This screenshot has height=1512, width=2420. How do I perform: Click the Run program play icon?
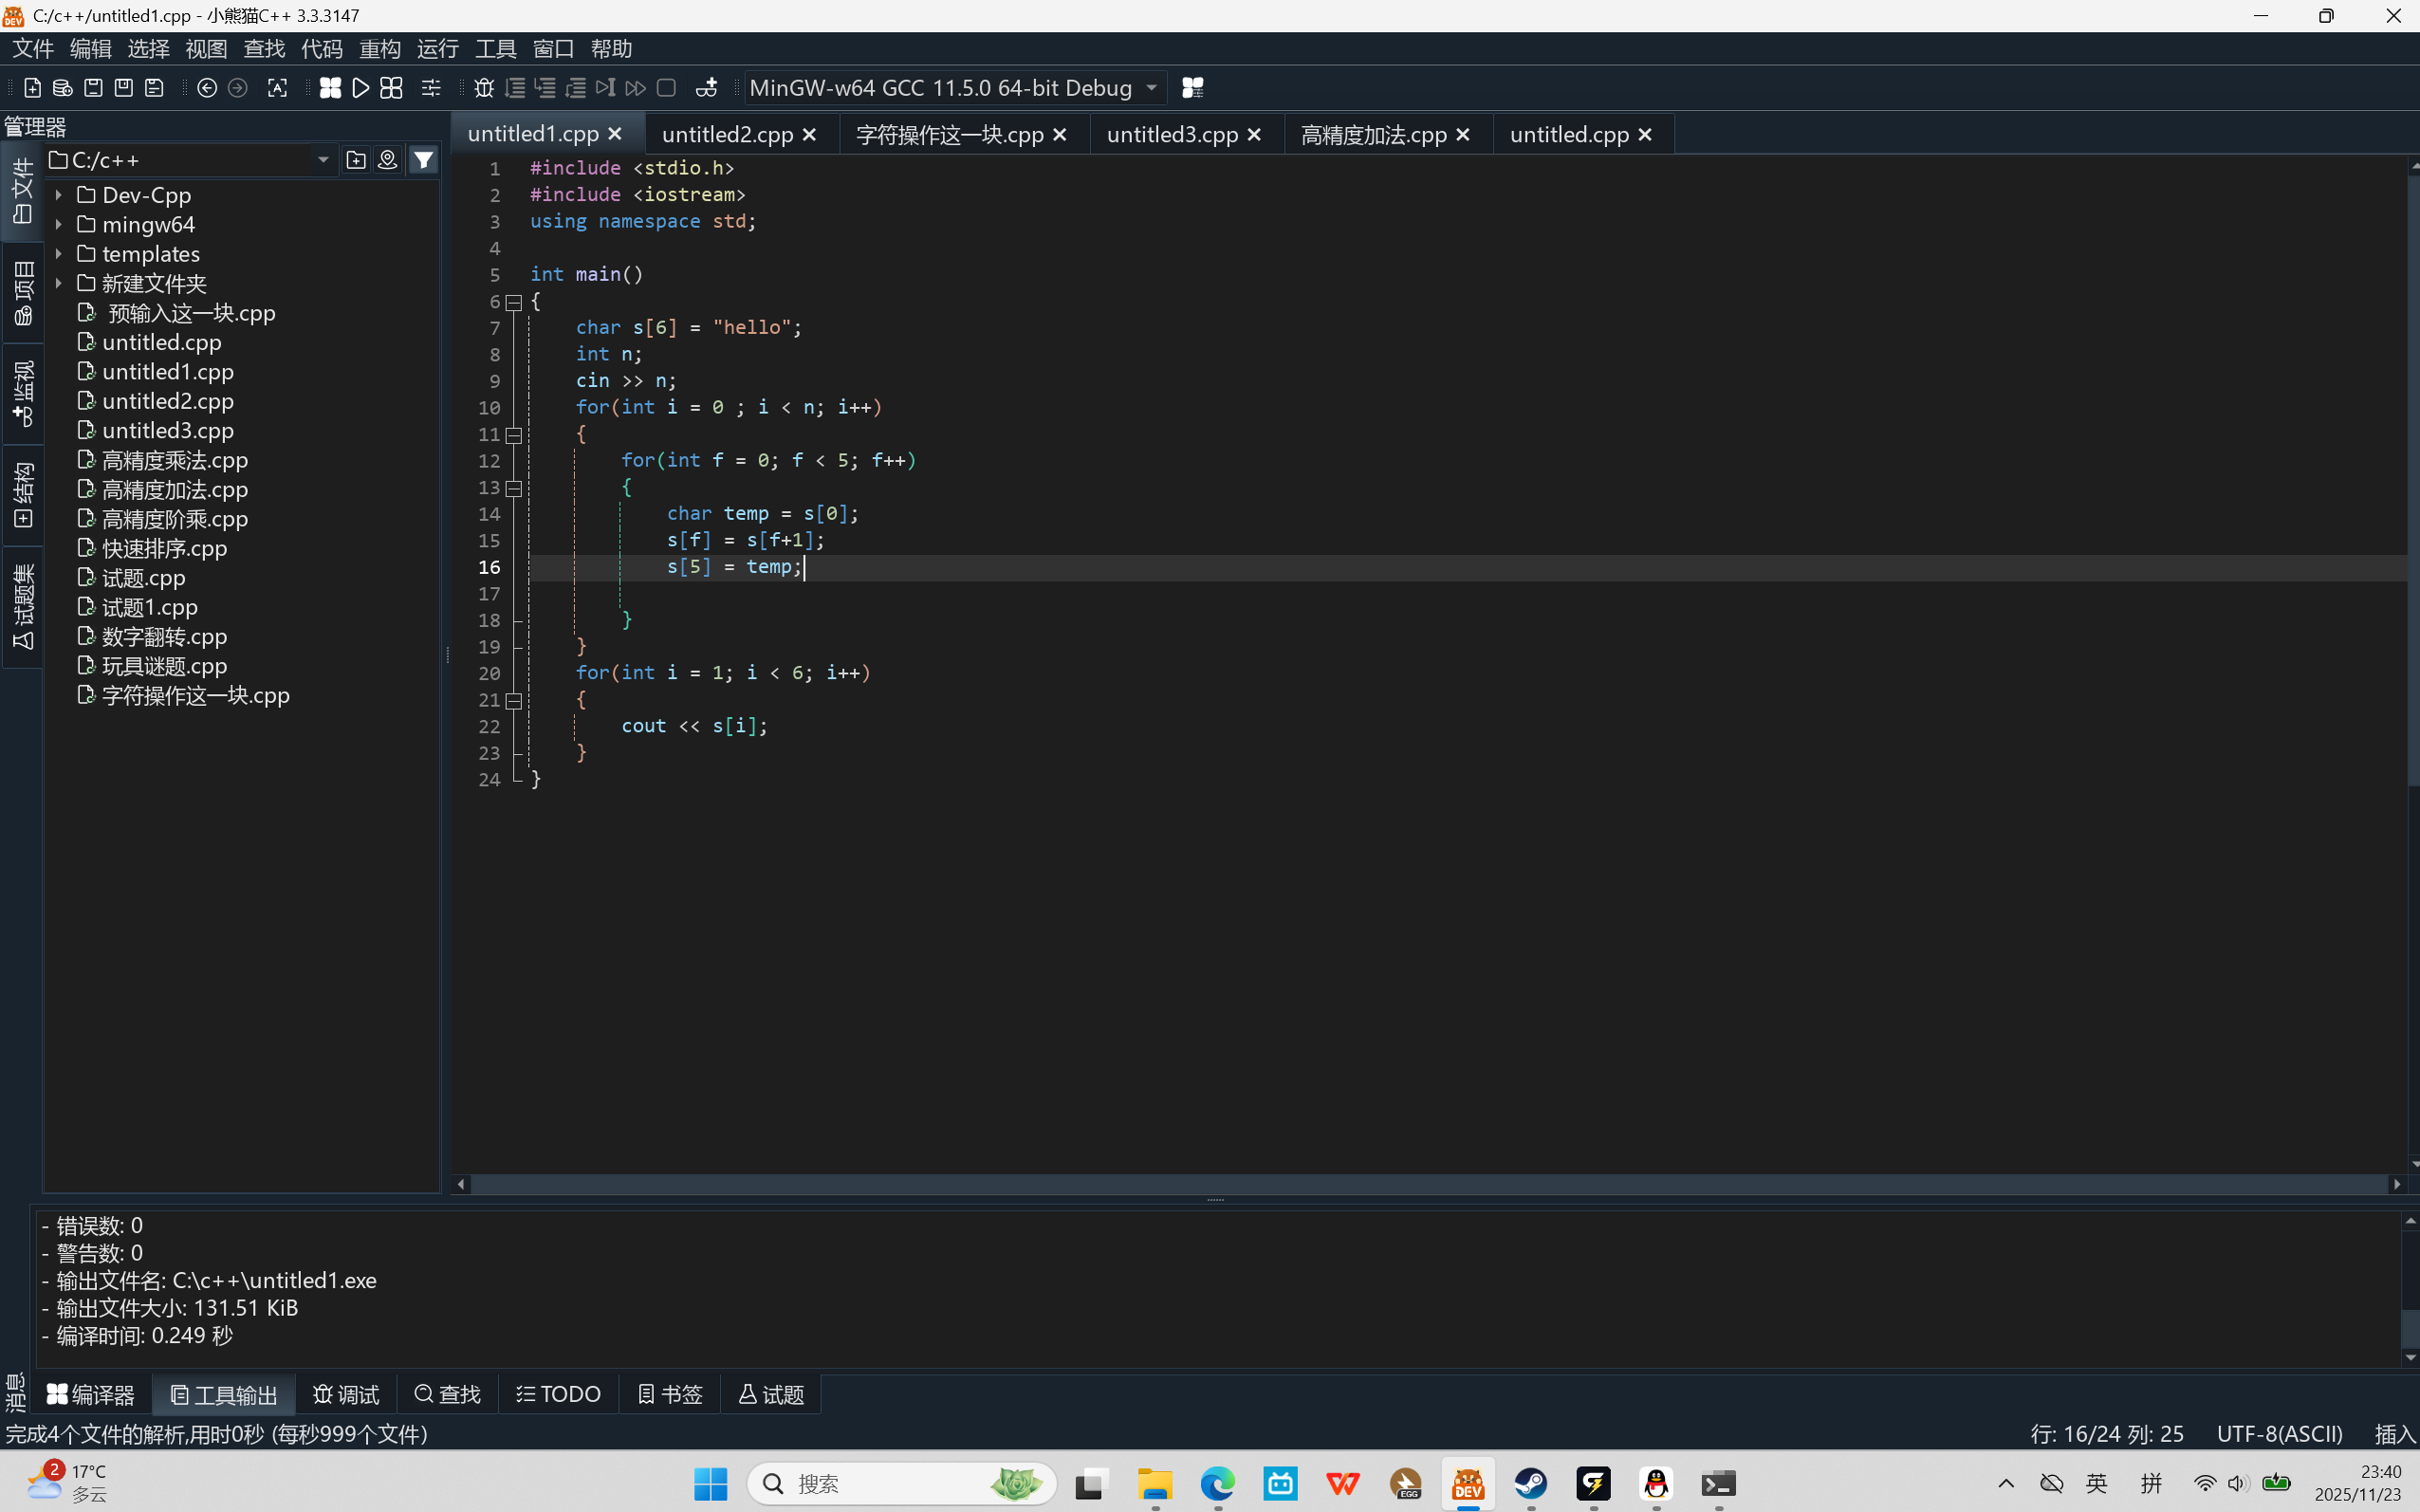coord(361,88)
